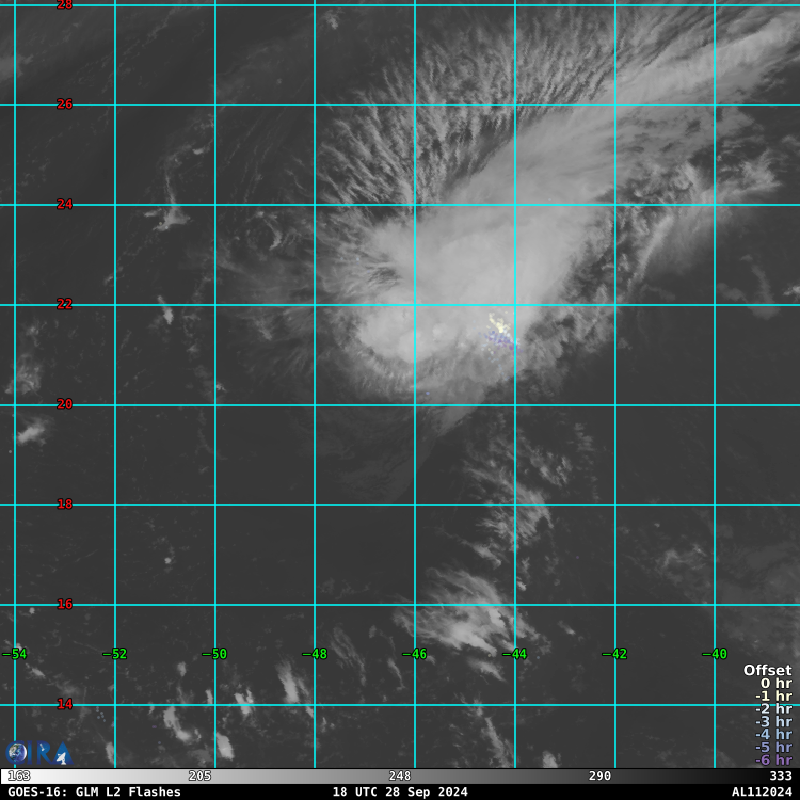800x800 pixels.
Task: Click longitude label -48
Action: tap(315, 654)
